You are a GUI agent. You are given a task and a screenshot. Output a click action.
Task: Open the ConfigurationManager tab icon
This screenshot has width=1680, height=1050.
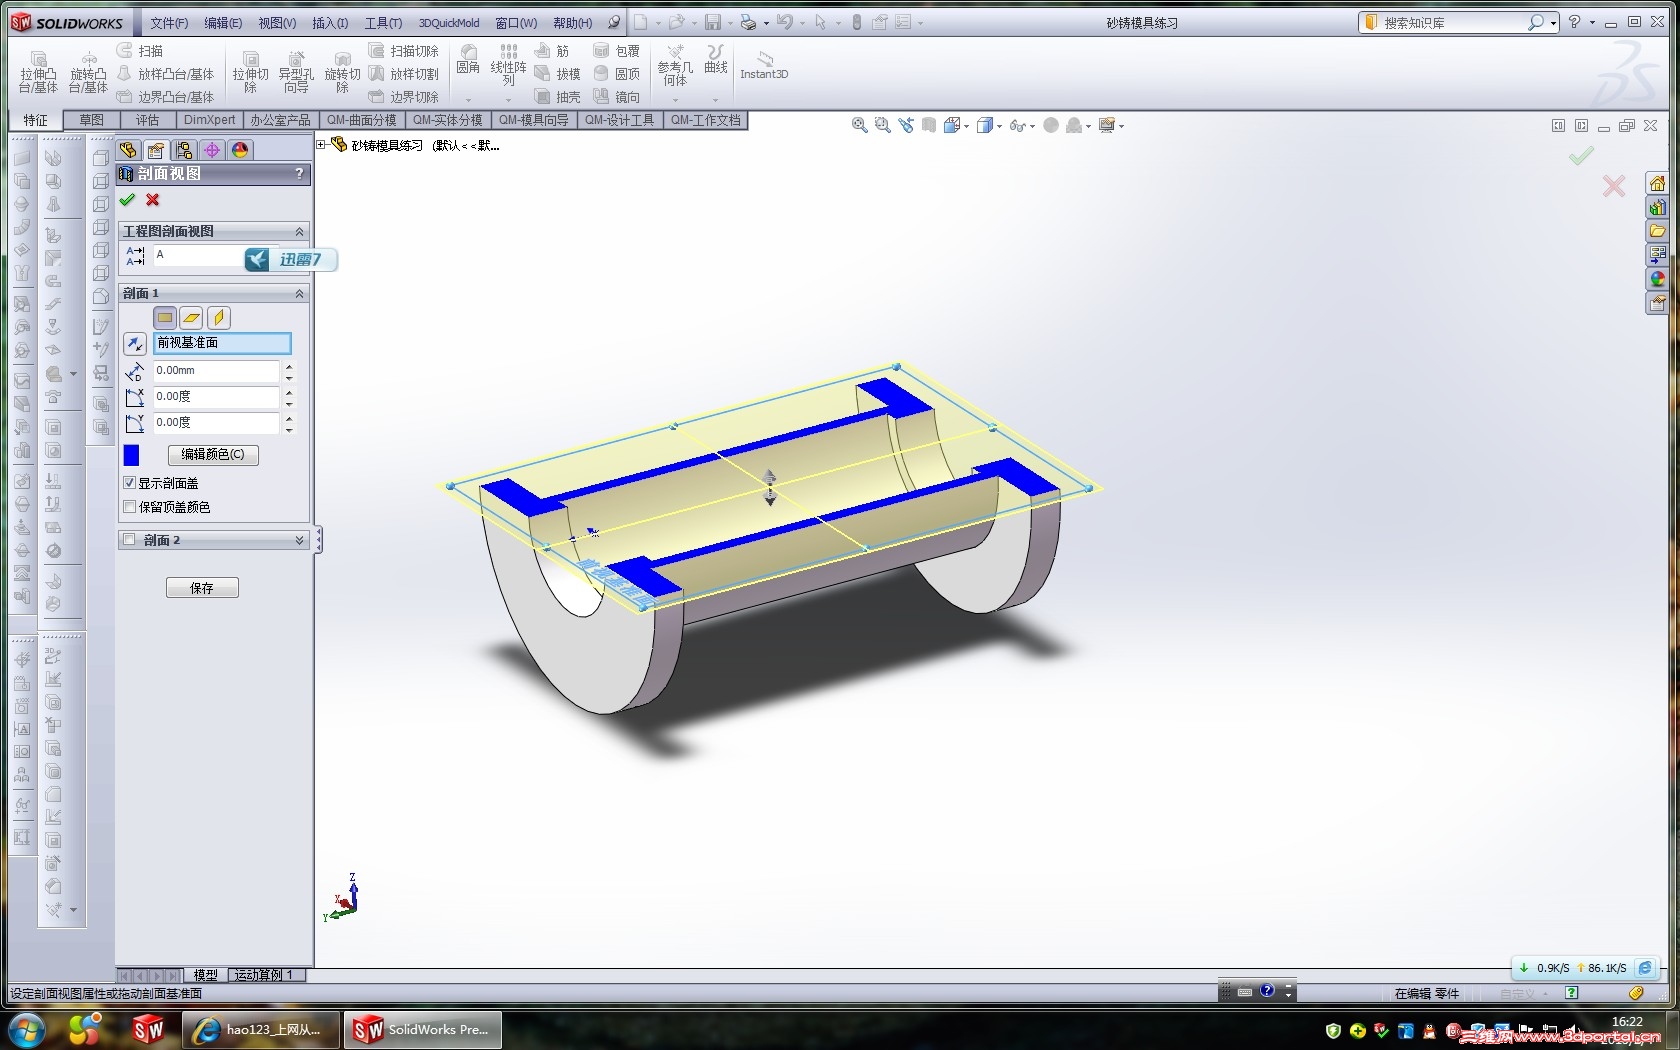point(184,150)
